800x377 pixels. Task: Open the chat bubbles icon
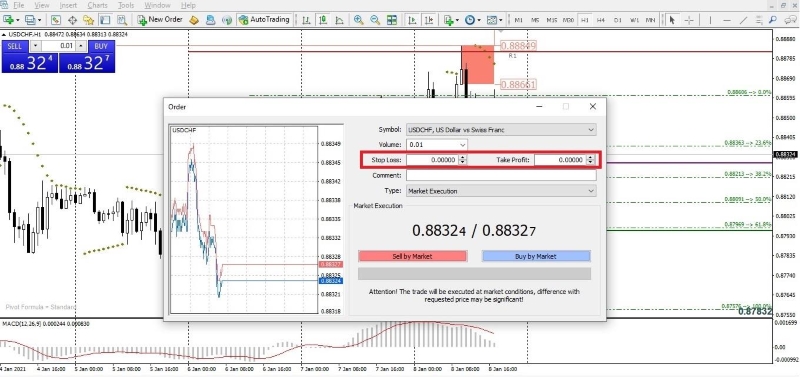[x=790, y=20]
